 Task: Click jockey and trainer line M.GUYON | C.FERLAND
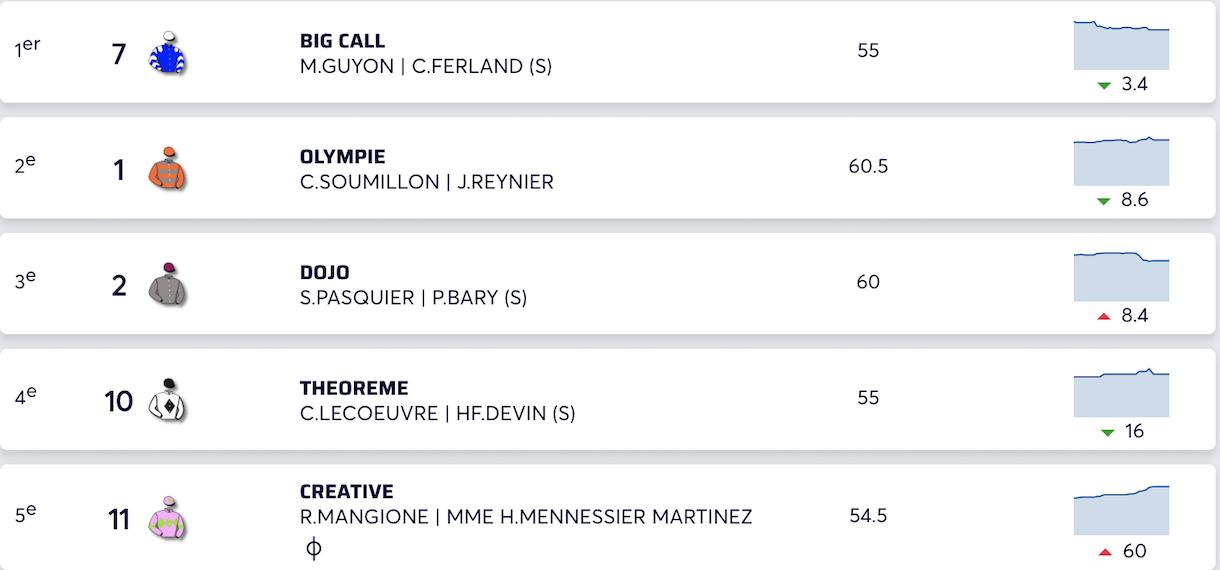425,67
